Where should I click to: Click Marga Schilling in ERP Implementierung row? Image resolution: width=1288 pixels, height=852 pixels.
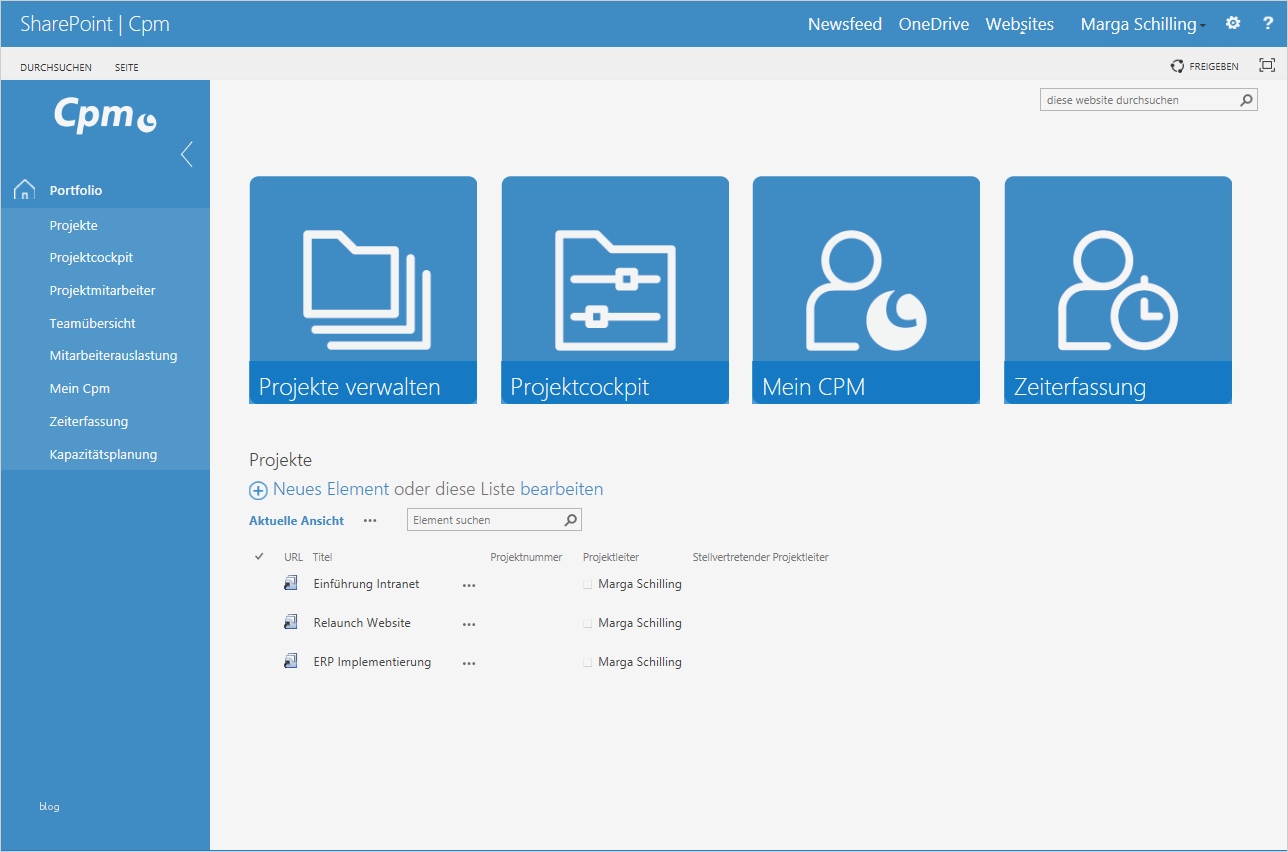point(640,662)
